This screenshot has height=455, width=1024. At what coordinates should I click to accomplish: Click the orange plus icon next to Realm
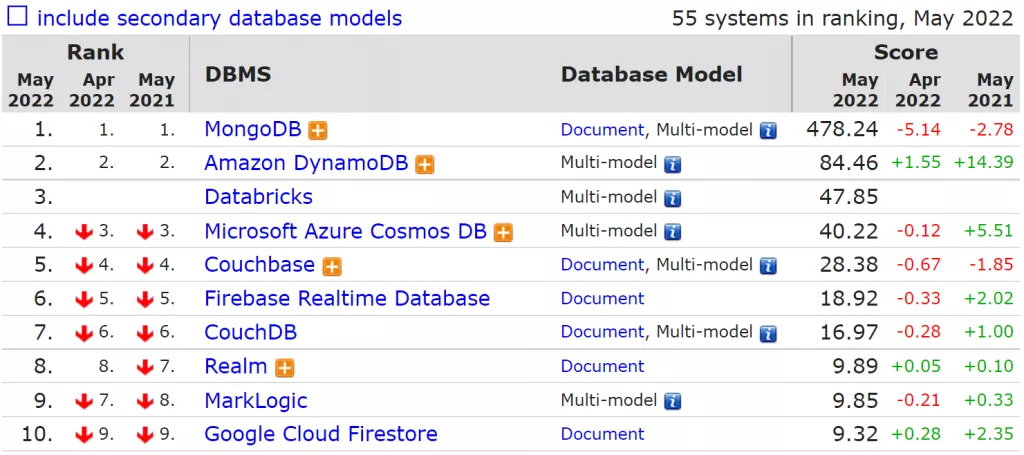click(x=285, y=367)
